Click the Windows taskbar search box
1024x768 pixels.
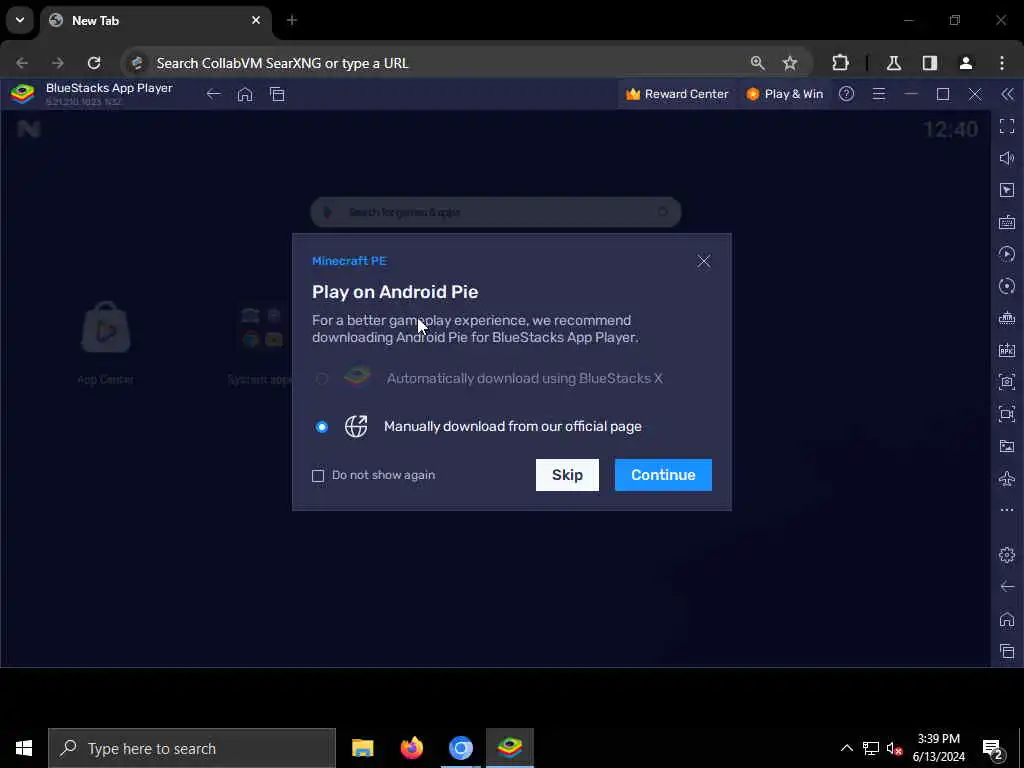(x=192, y=748)
